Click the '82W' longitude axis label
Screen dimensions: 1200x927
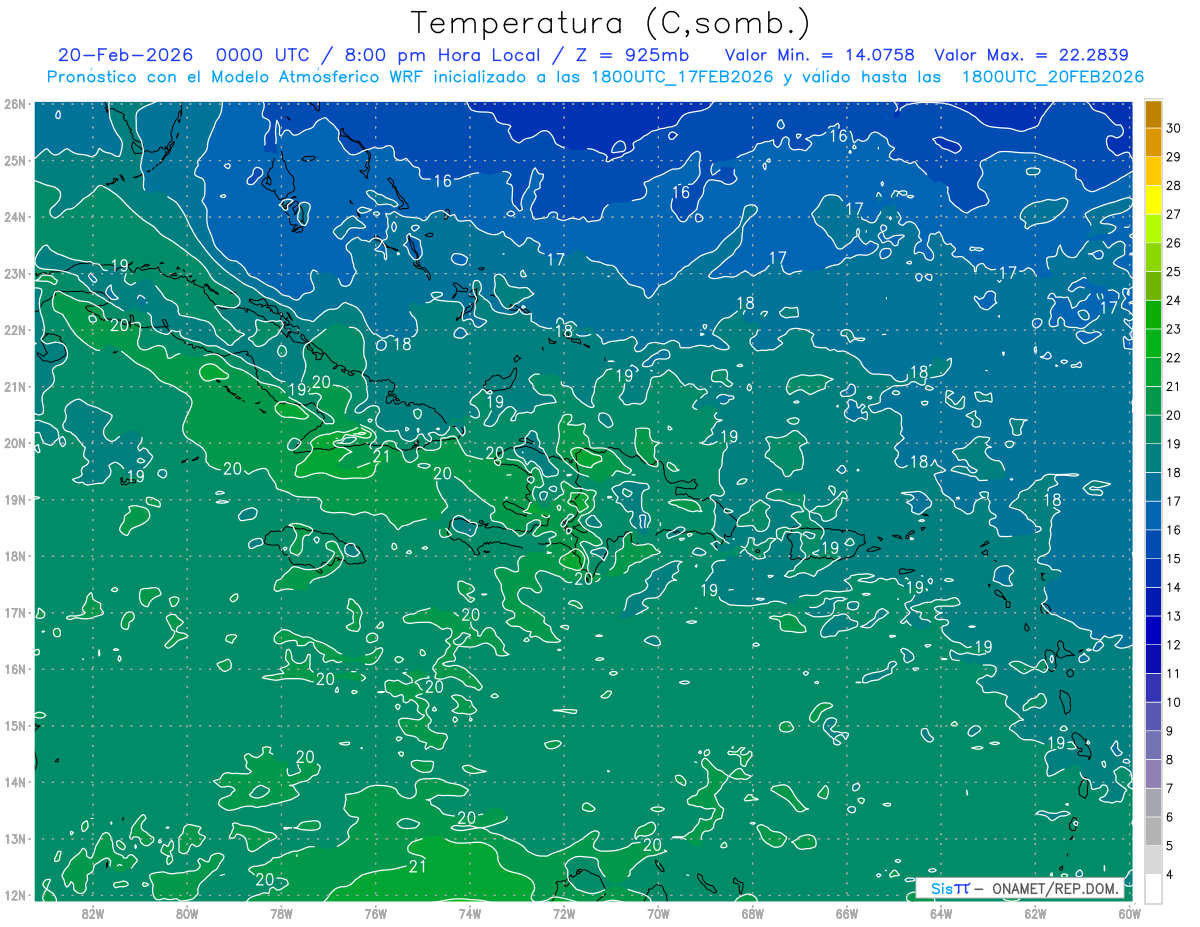93,913
